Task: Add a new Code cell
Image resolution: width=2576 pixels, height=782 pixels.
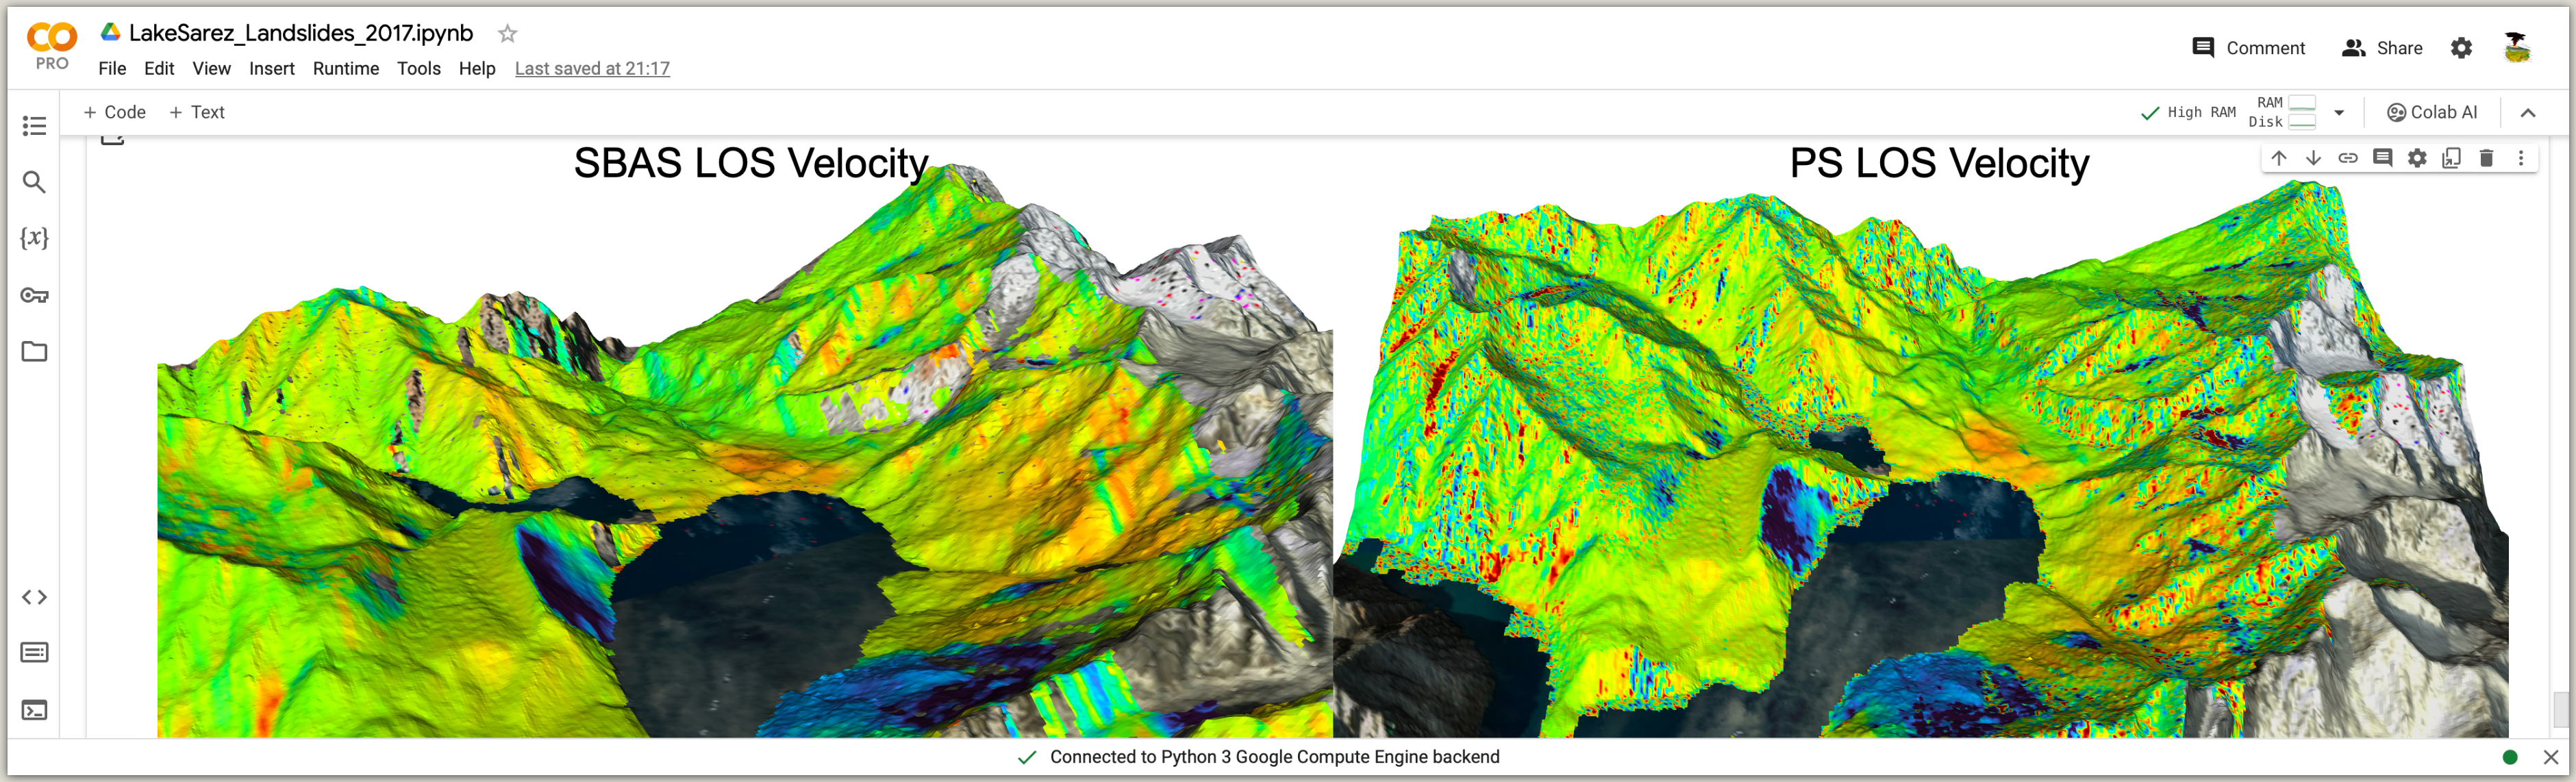Action: (x=115, y=112)
